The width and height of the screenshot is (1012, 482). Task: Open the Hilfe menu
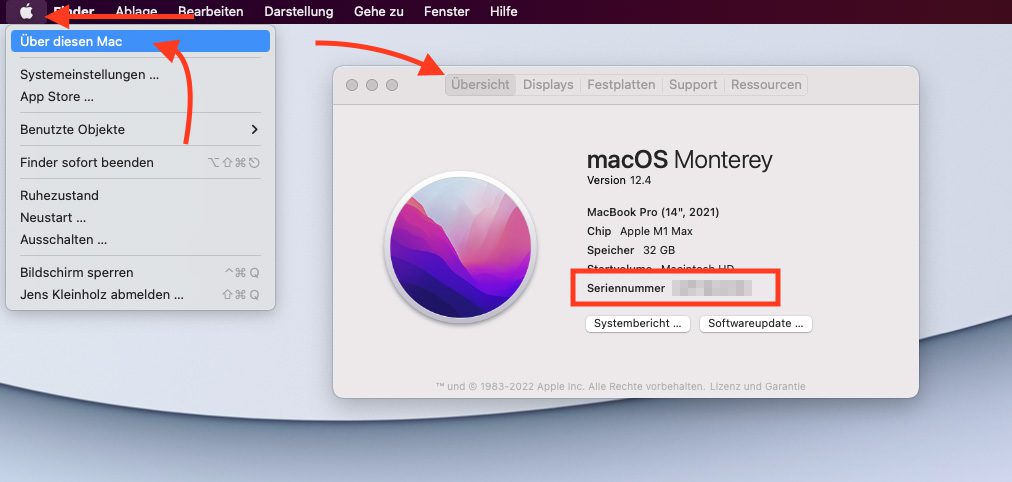click(x=503, y=12)
